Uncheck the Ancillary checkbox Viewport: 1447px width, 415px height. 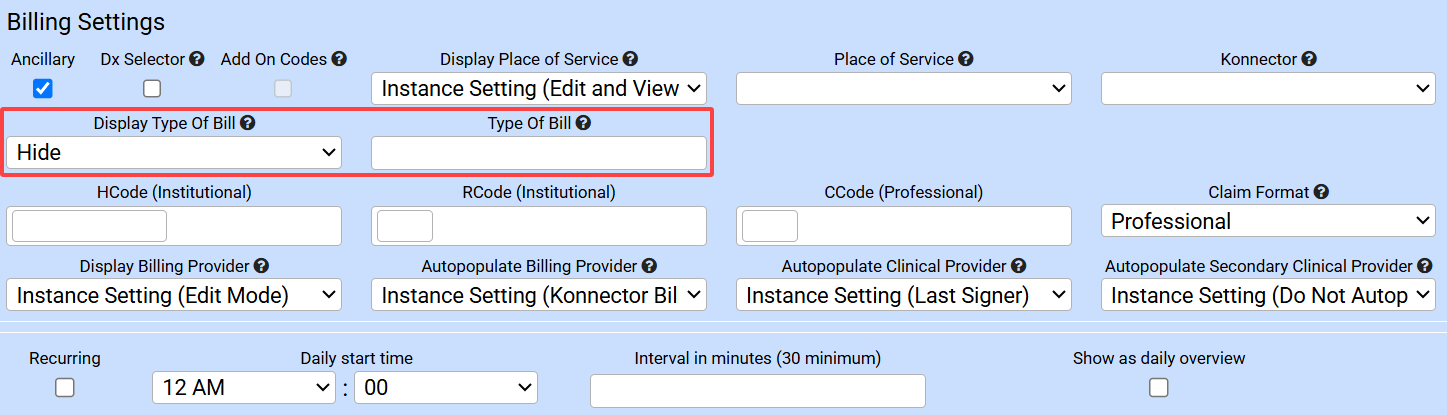pyautogui.click(x=43, y=88)
